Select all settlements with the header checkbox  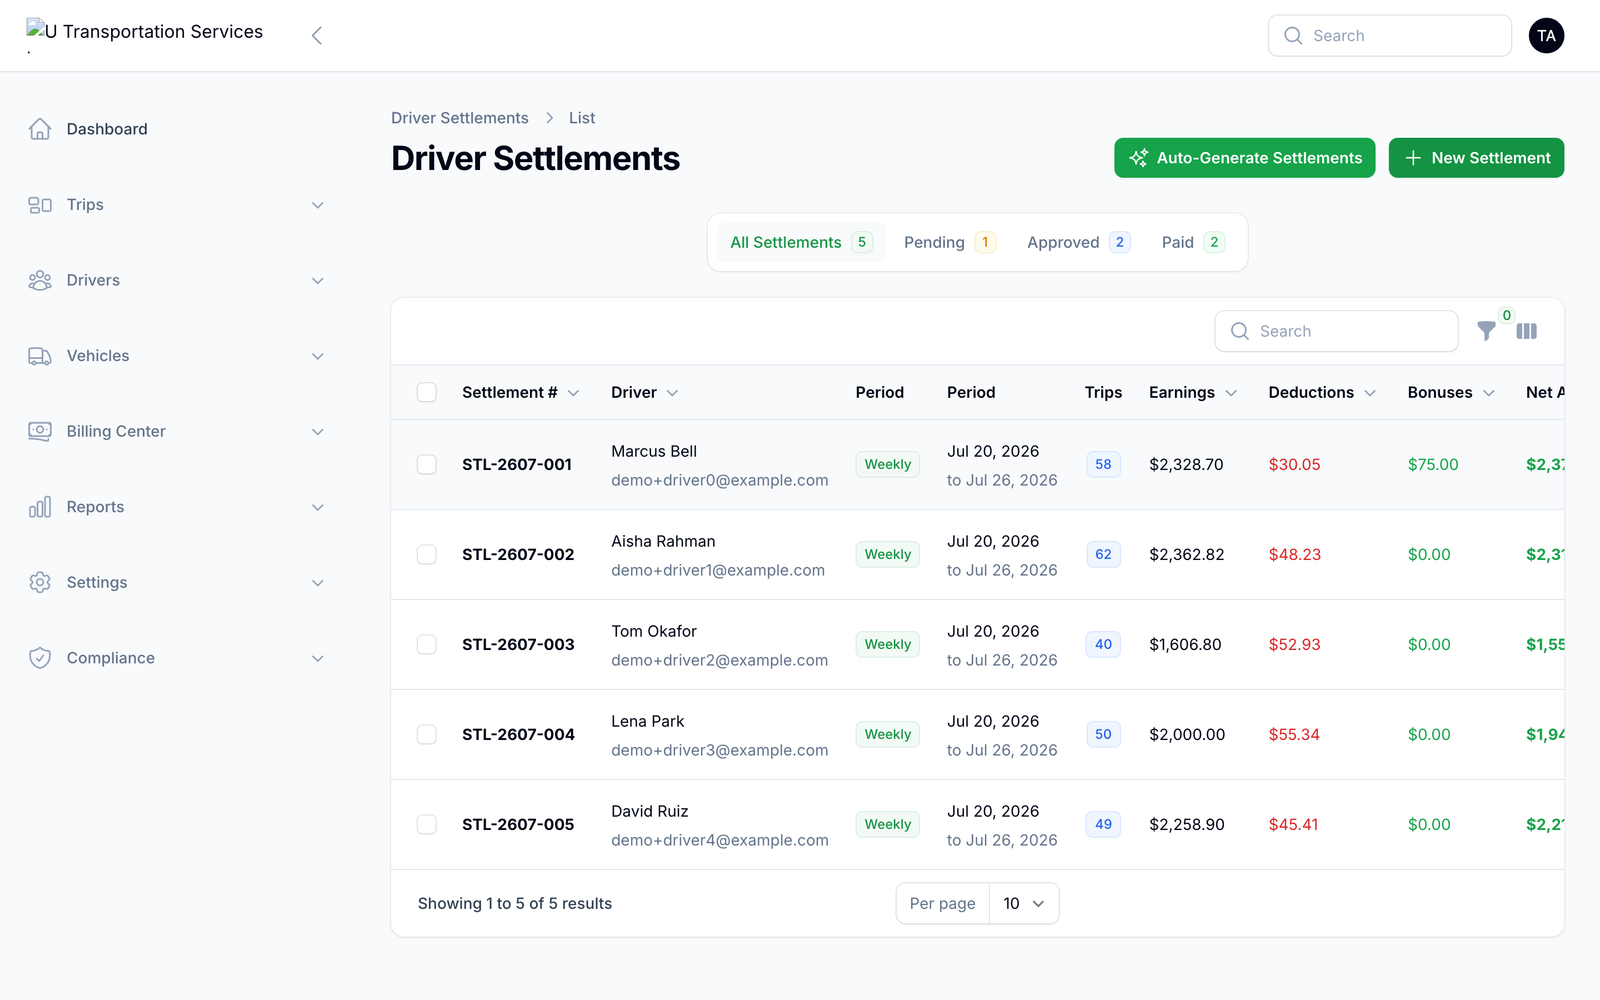pyautogui.click(x=427, y=392)
